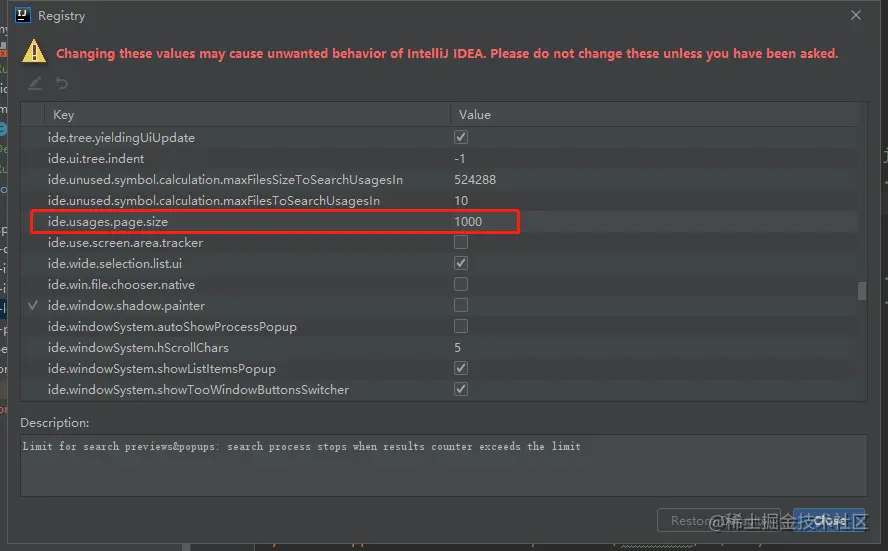This screenshot has height=551, width=888.
Task: Select the autoShowProcessPopup key text
Action: 172,327
